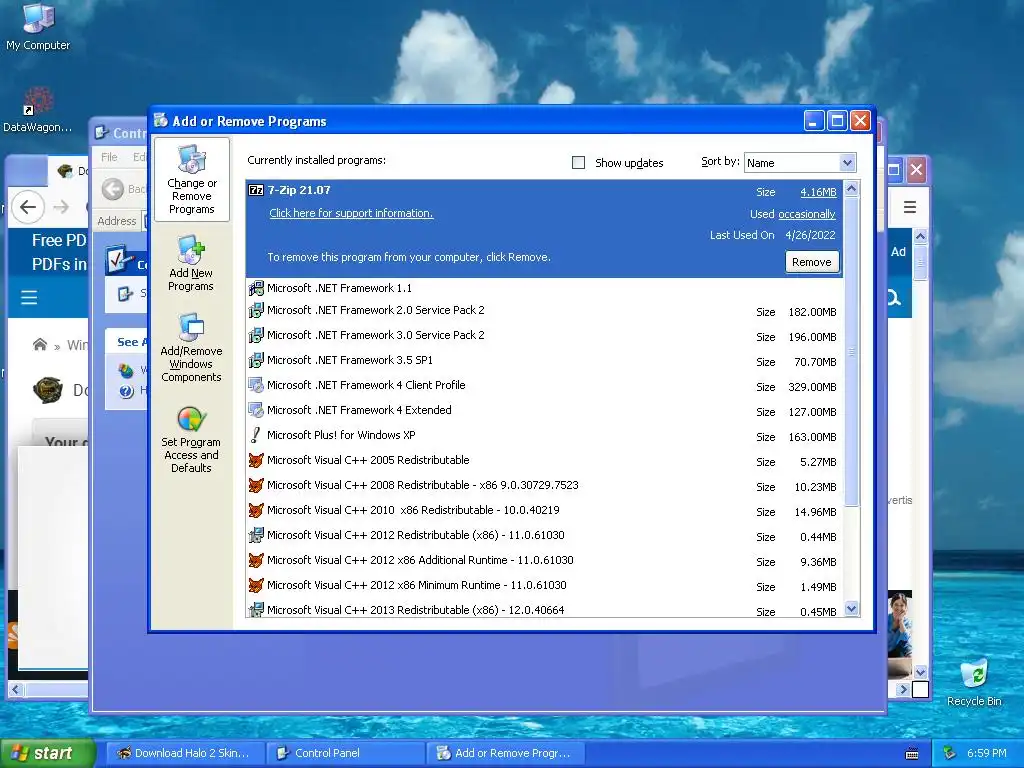1024x768 pixels.
Task: Click the clock showing 6:59 PM
Action: point(987,753)
